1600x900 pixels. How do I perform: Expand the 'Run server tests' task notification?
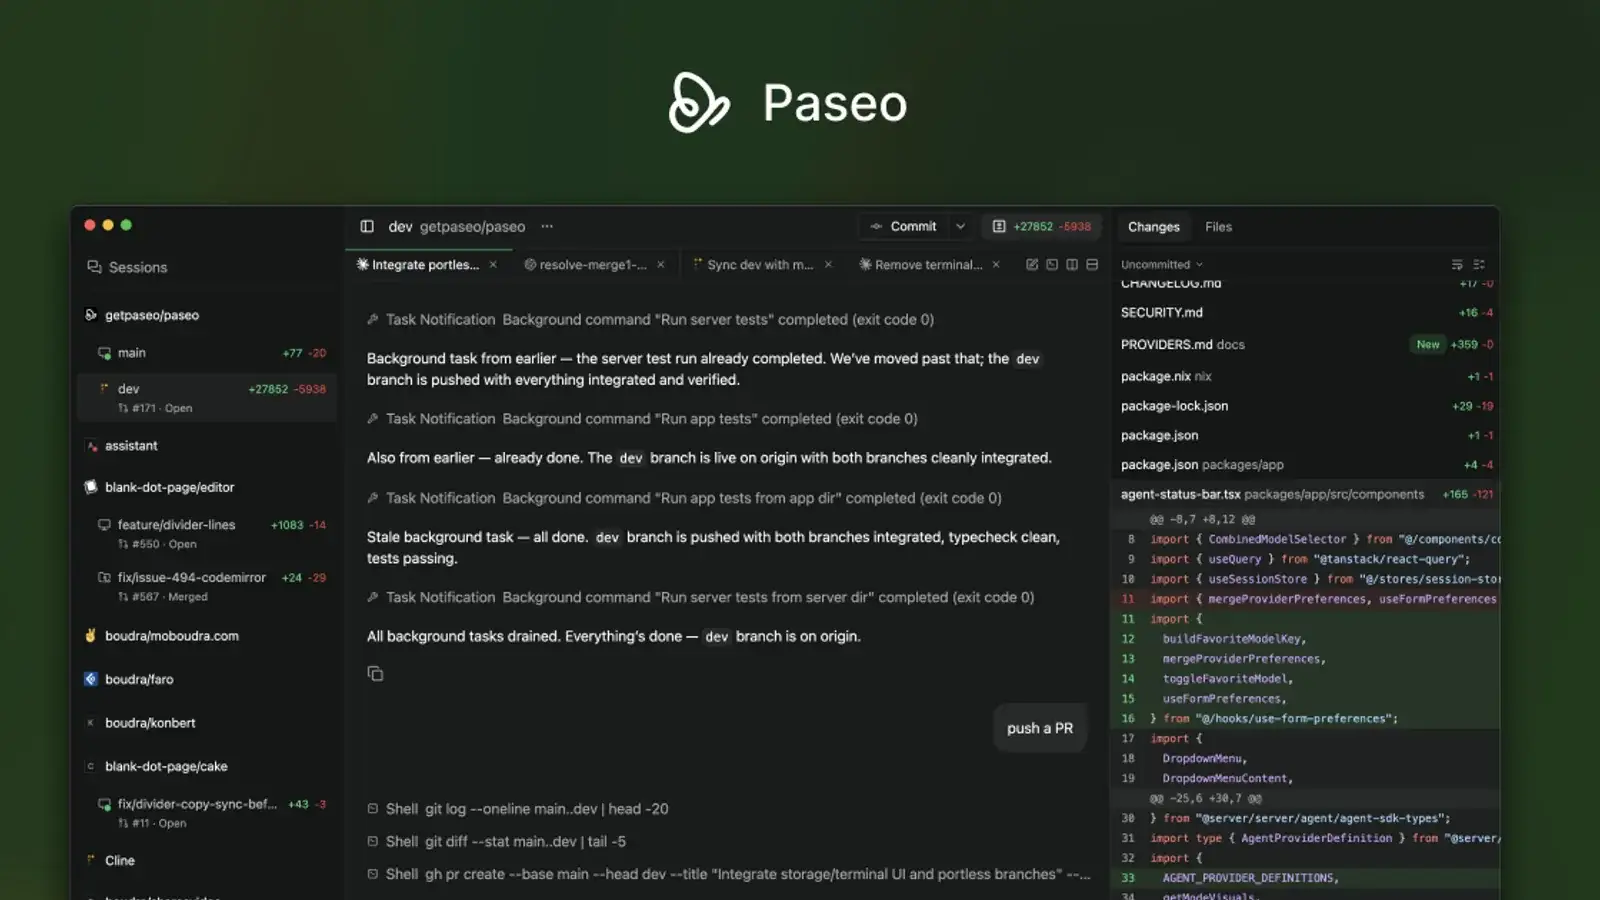pyautogui.click(x=650, y=320)
